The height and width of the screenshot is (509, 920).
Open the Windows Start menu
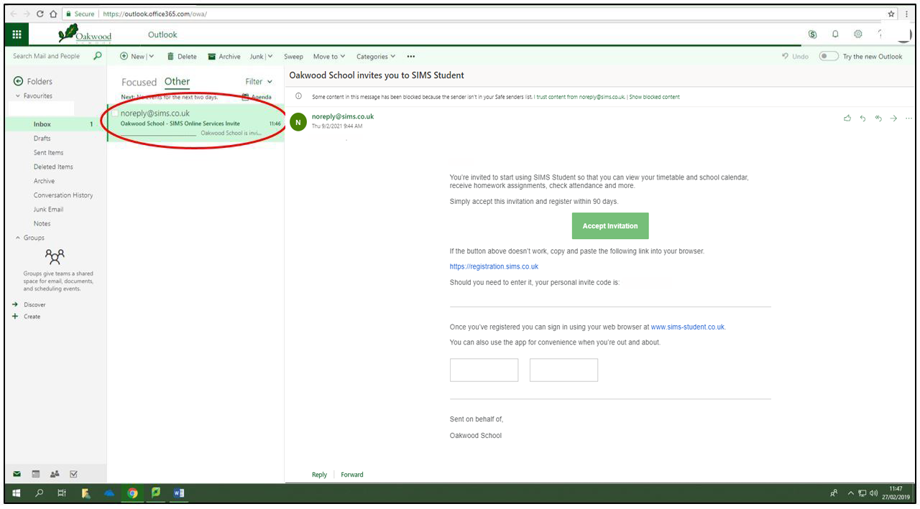(x=16, y=493)
